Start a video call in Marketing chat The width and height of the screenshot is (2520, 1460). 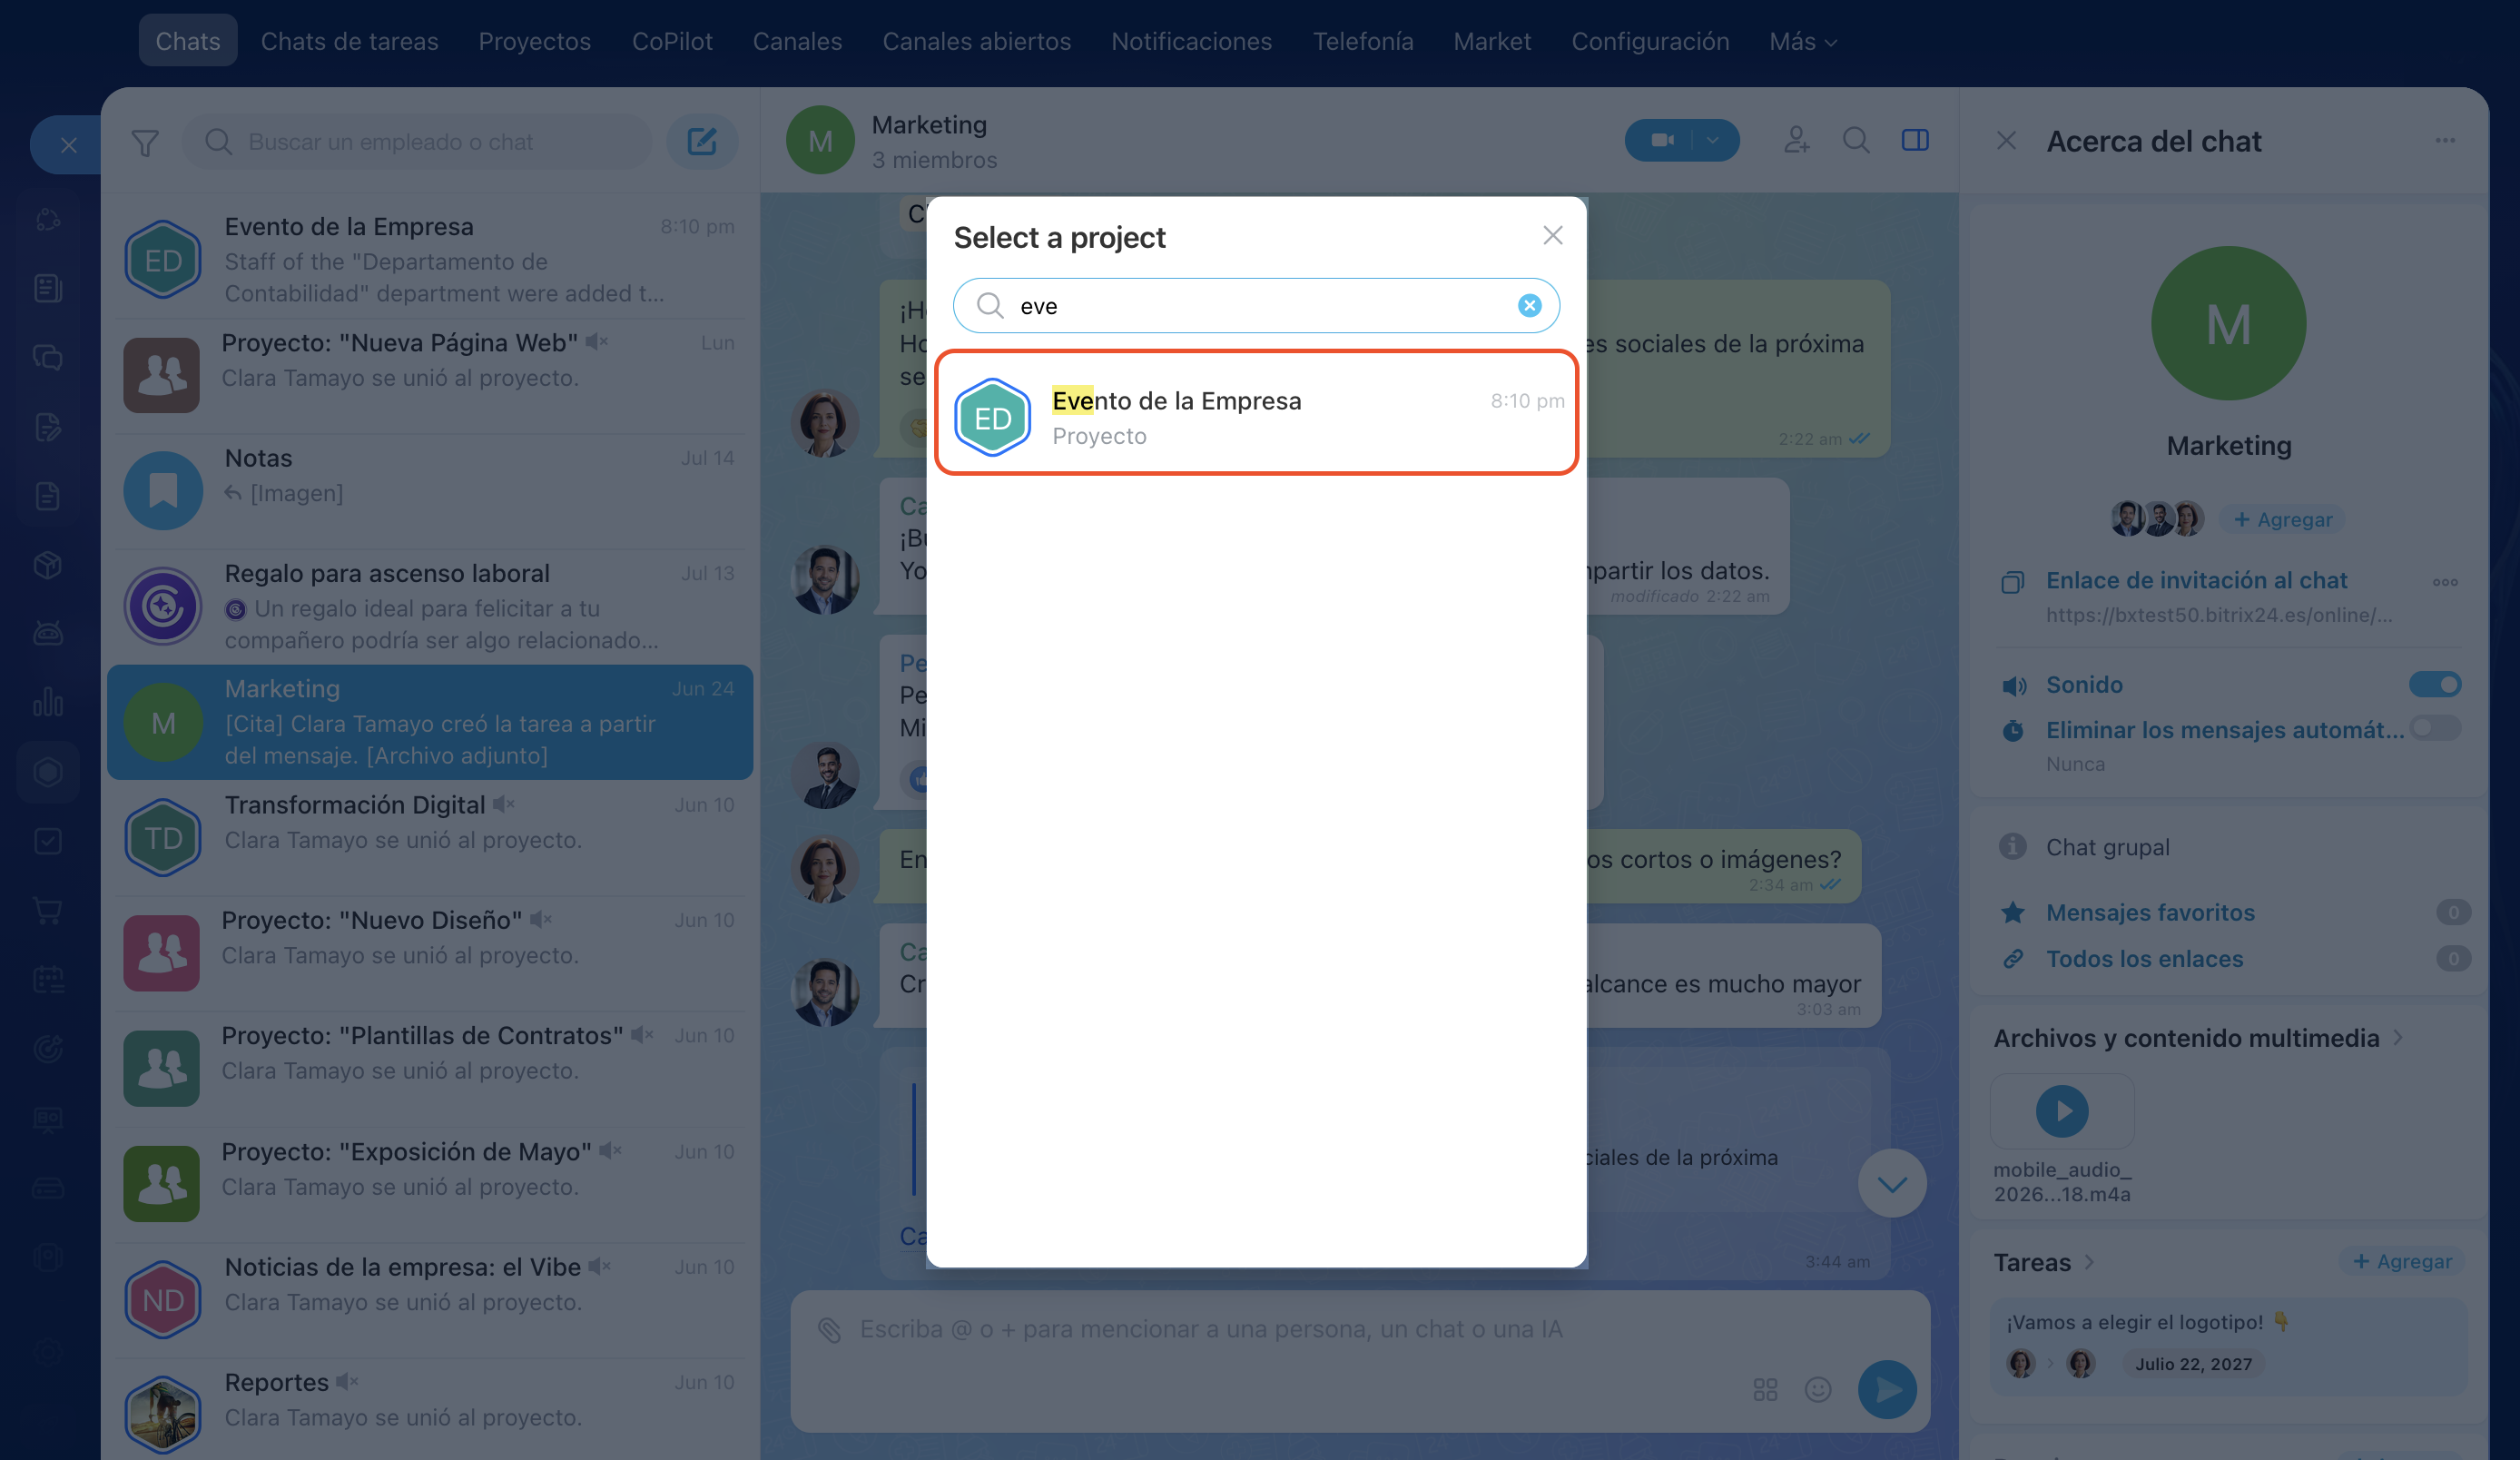pos(1662,141)
